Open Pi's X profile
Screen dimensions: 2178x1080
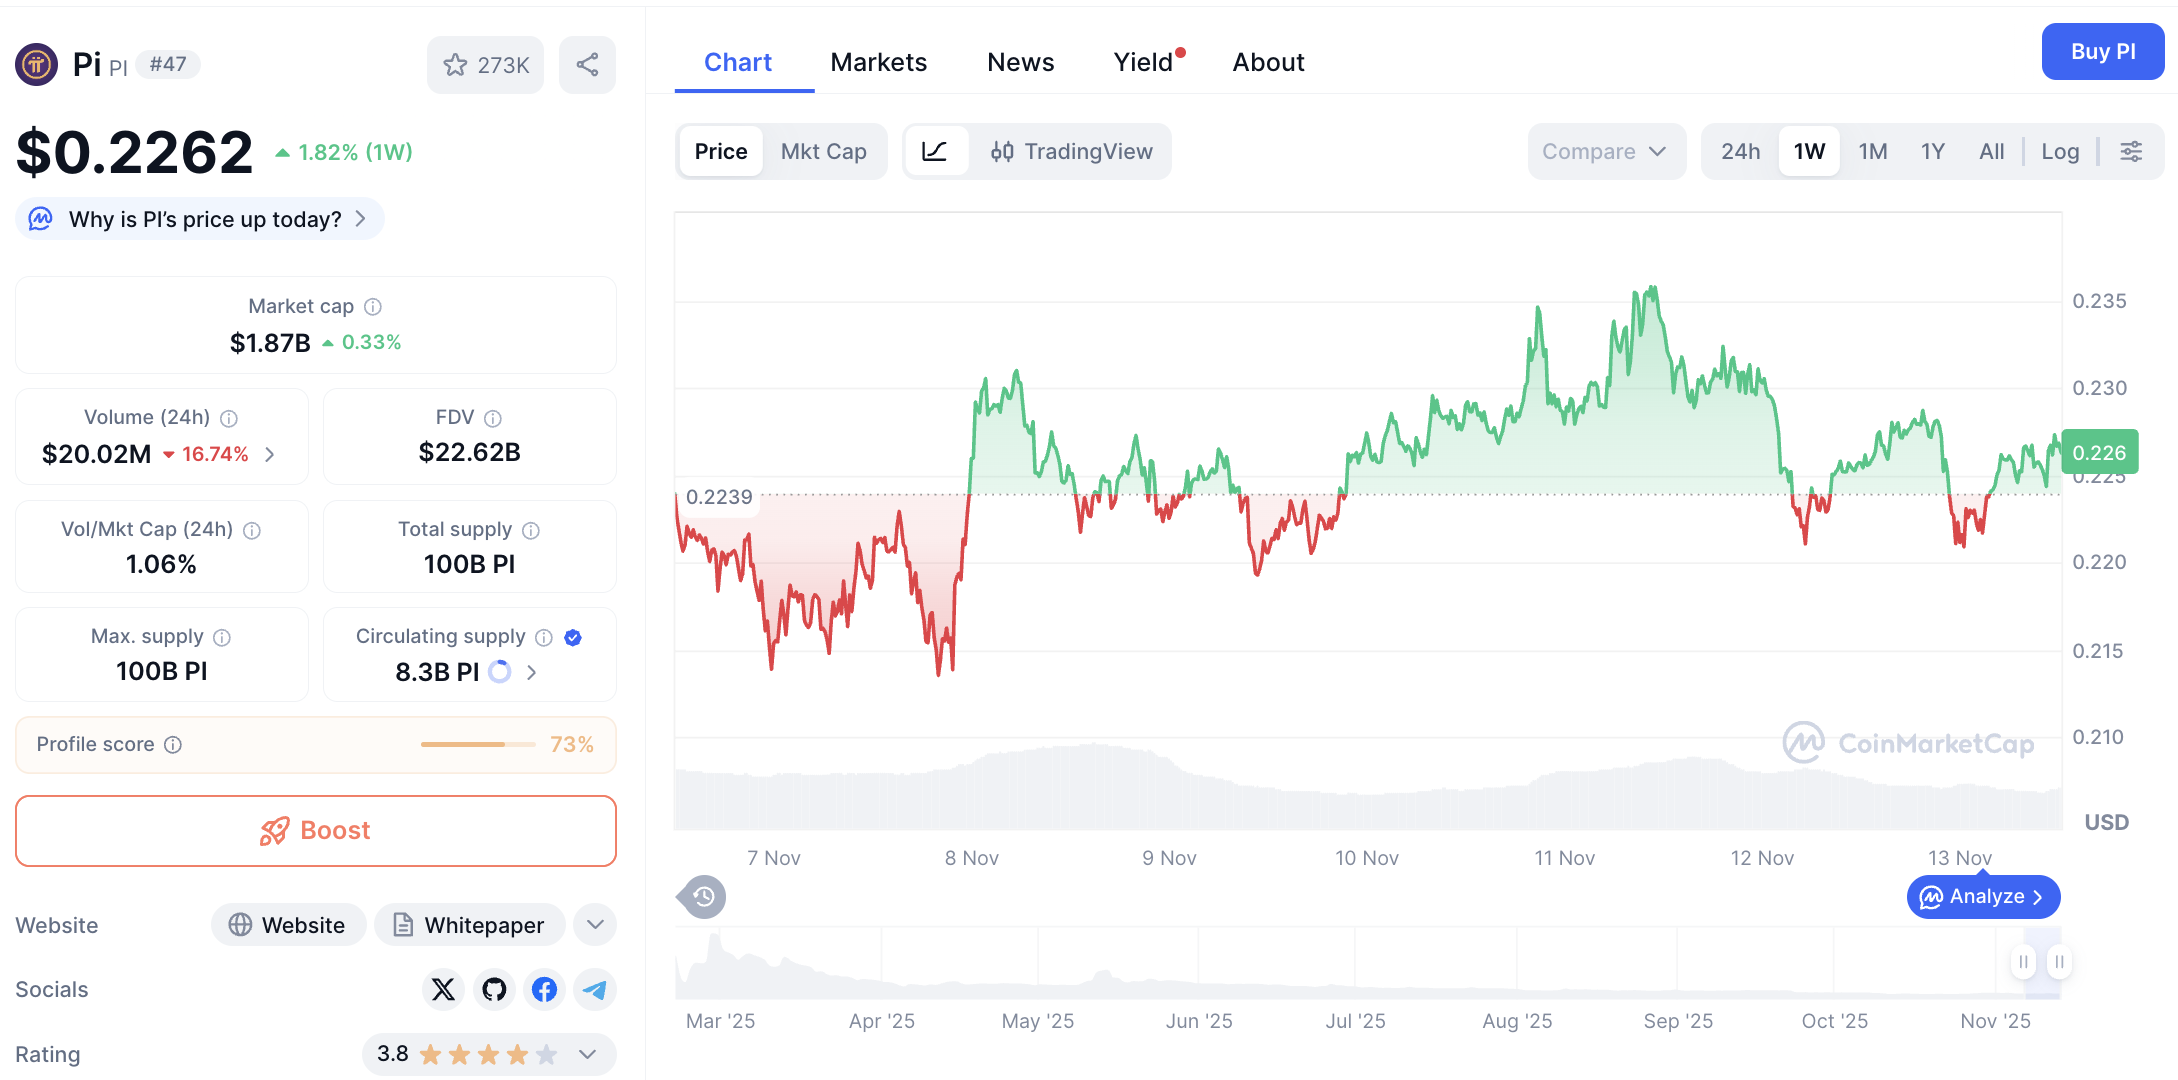point(443,989)
